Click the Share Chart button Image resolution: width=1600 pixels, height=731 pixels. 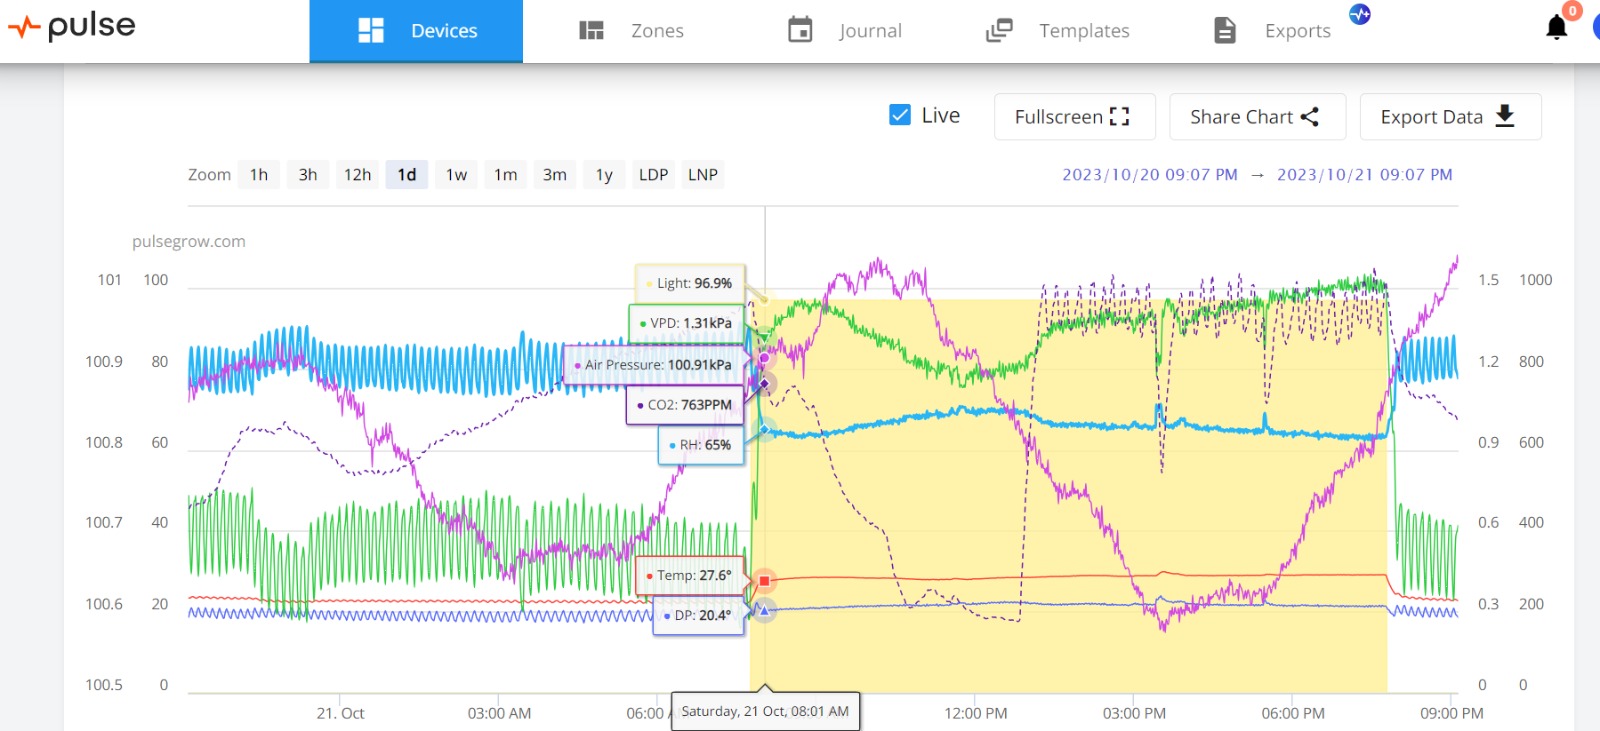coord(1257,117)
